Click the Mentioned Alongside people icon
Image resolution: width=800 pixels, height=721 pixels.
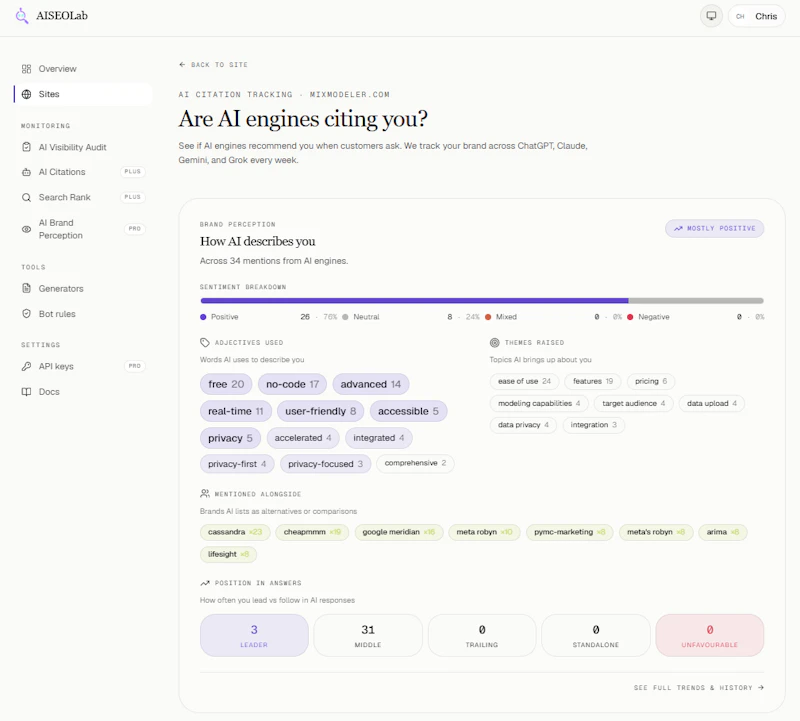coord(205,493)
